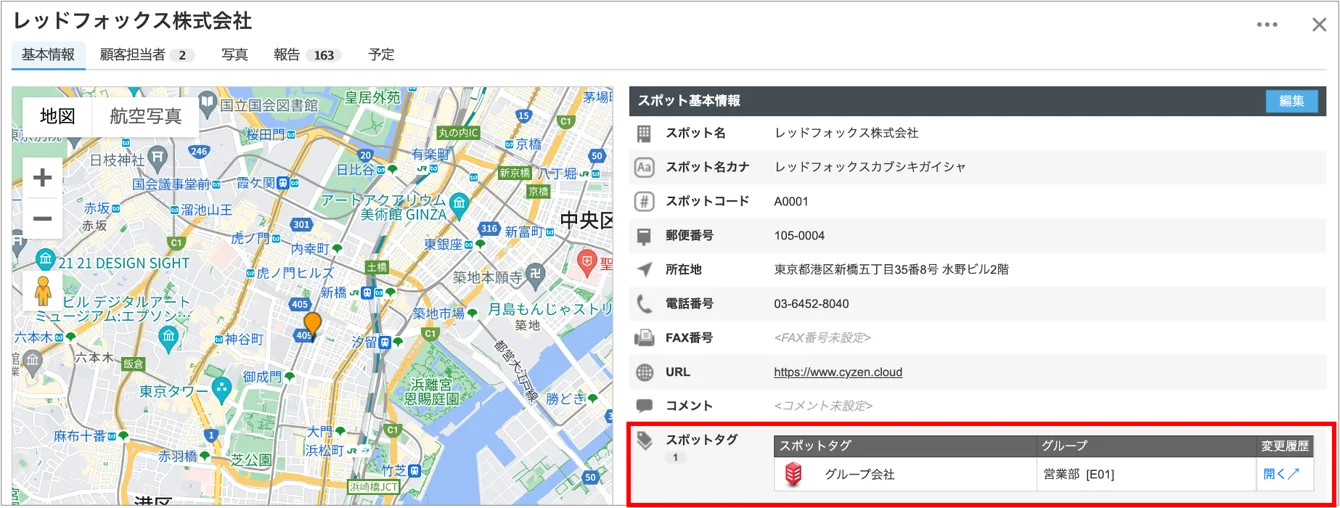Open the 開く change history link
Image resolution: width=1340 pixels, height=508 pixels.
(1282, 474)
